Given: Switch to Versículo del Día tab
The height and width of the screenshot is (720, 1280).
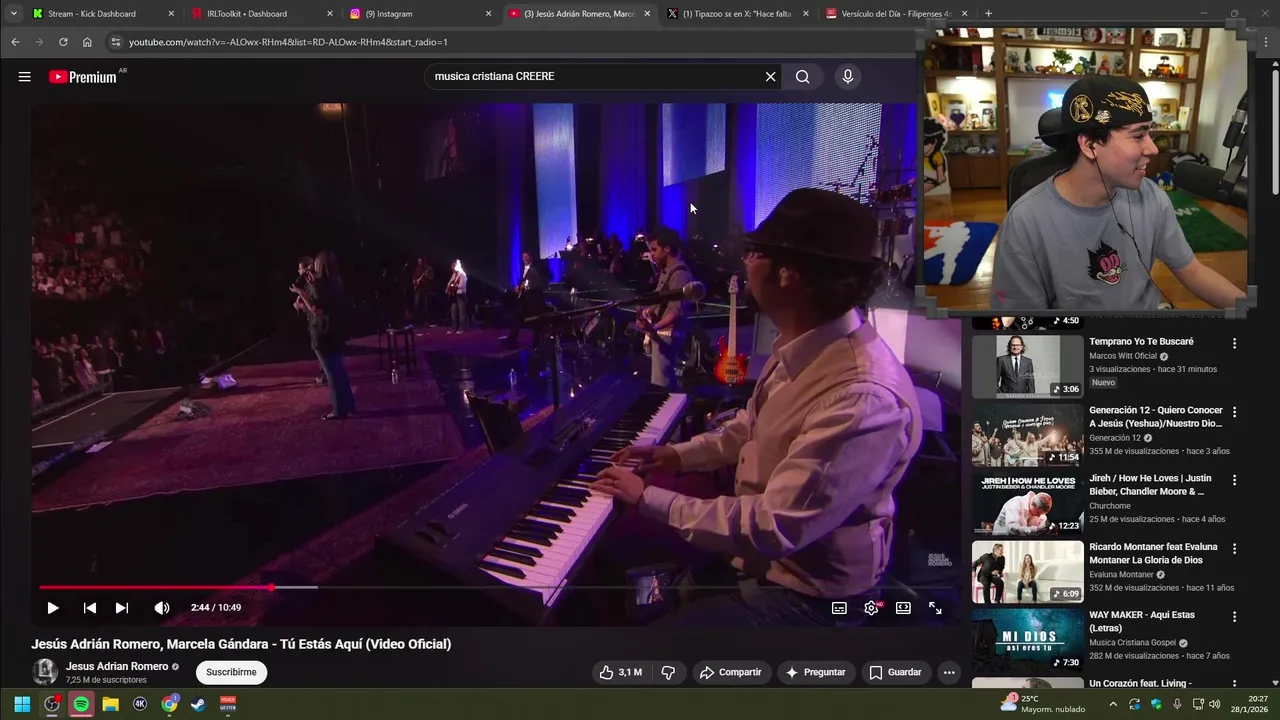Looking at the screenshot, I should [x=896, y=14].
